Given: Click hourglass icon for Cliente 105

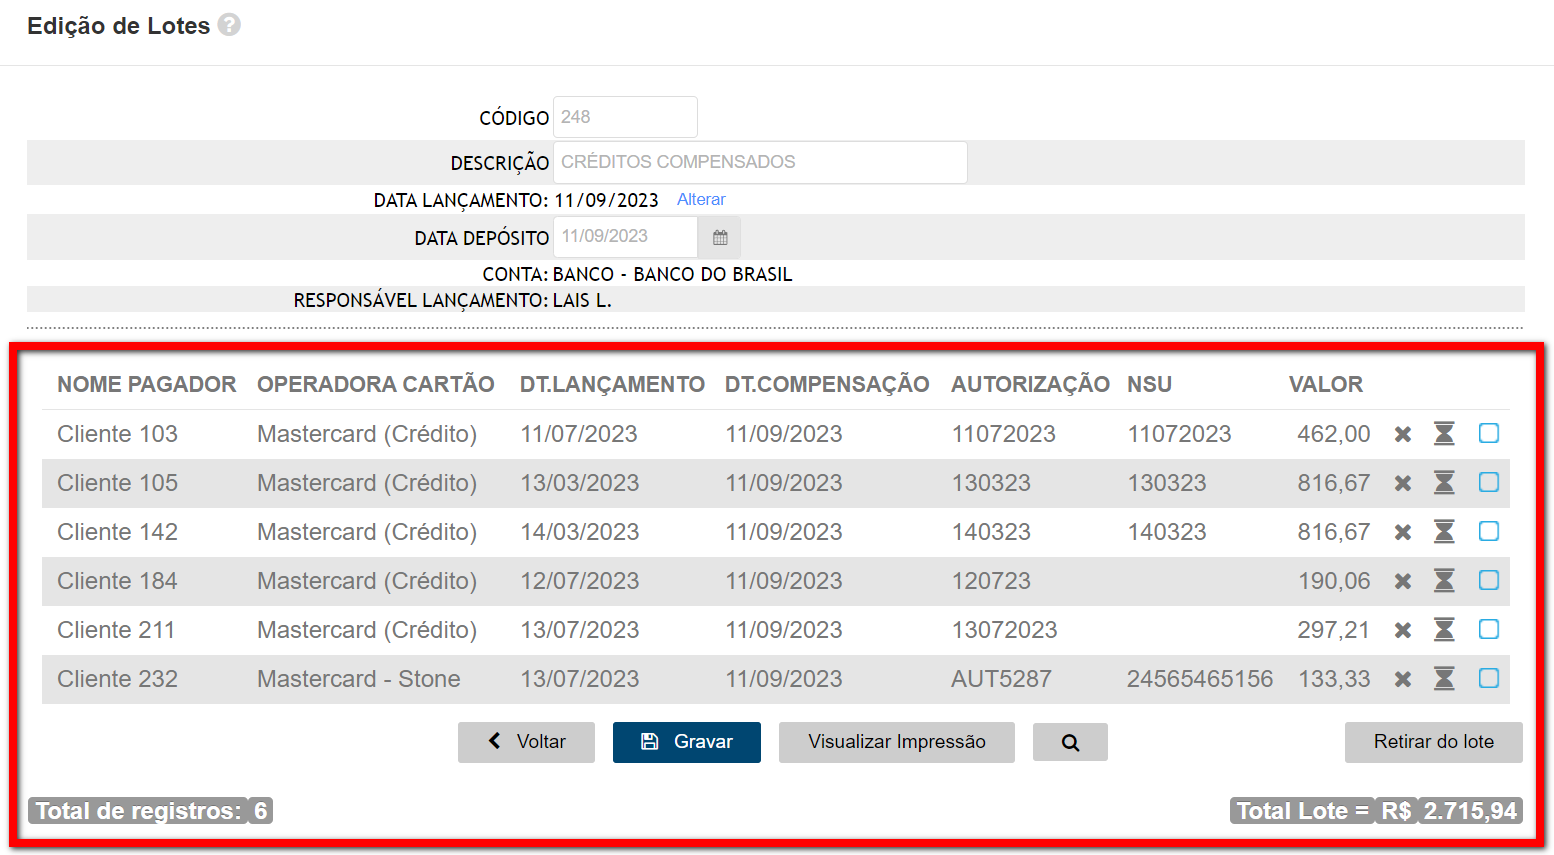Looking at the screenshot, I should [1444, 483].
